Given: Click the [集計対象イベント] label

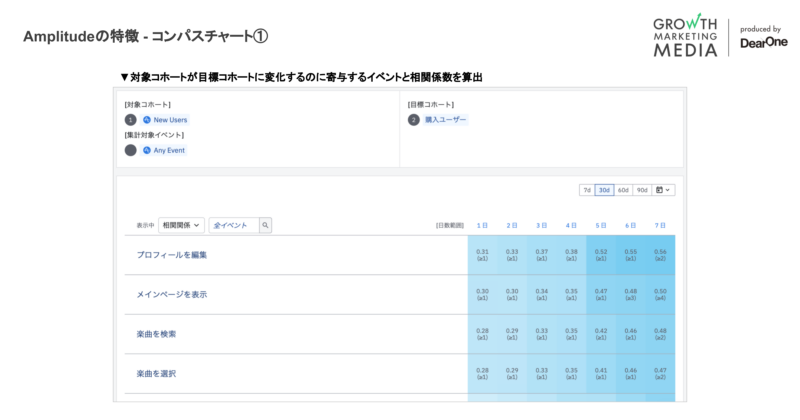Looking at the screenshot, I should pyautogui.click(x=154, y=135).
